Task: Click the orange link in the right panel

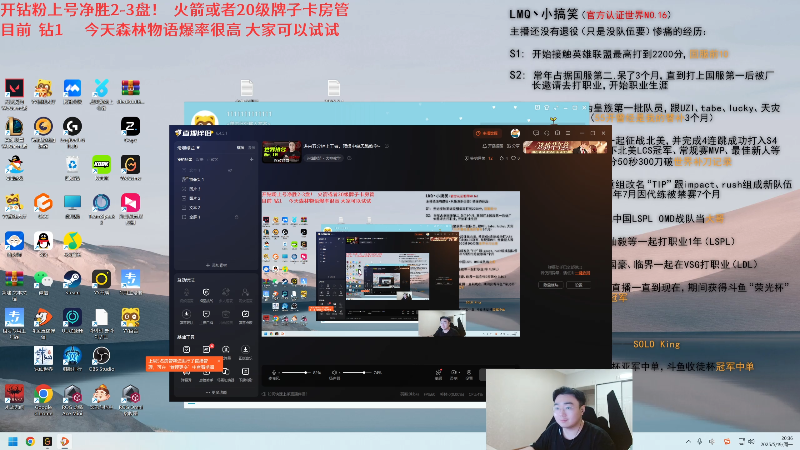Action: click(x=583, y=273)
